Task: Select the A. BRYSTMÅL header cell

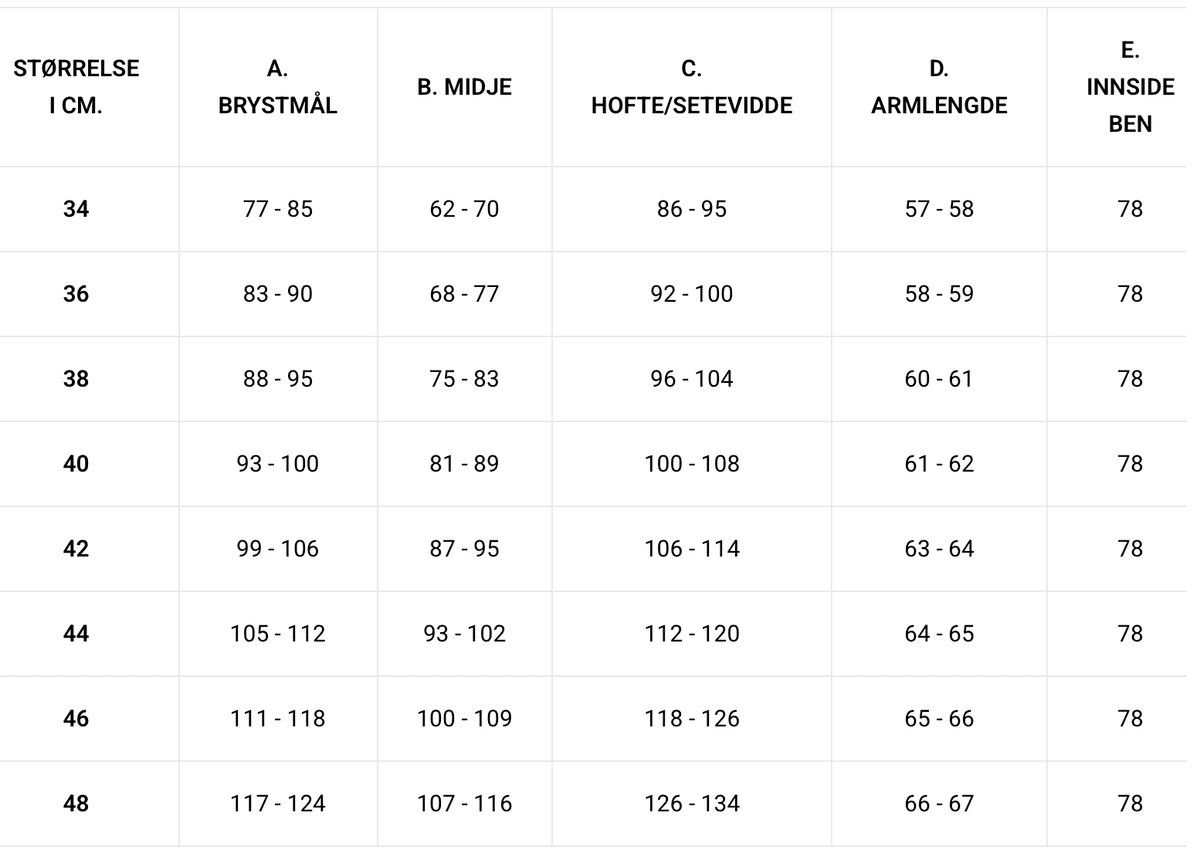Action: (x=278, y=87)
